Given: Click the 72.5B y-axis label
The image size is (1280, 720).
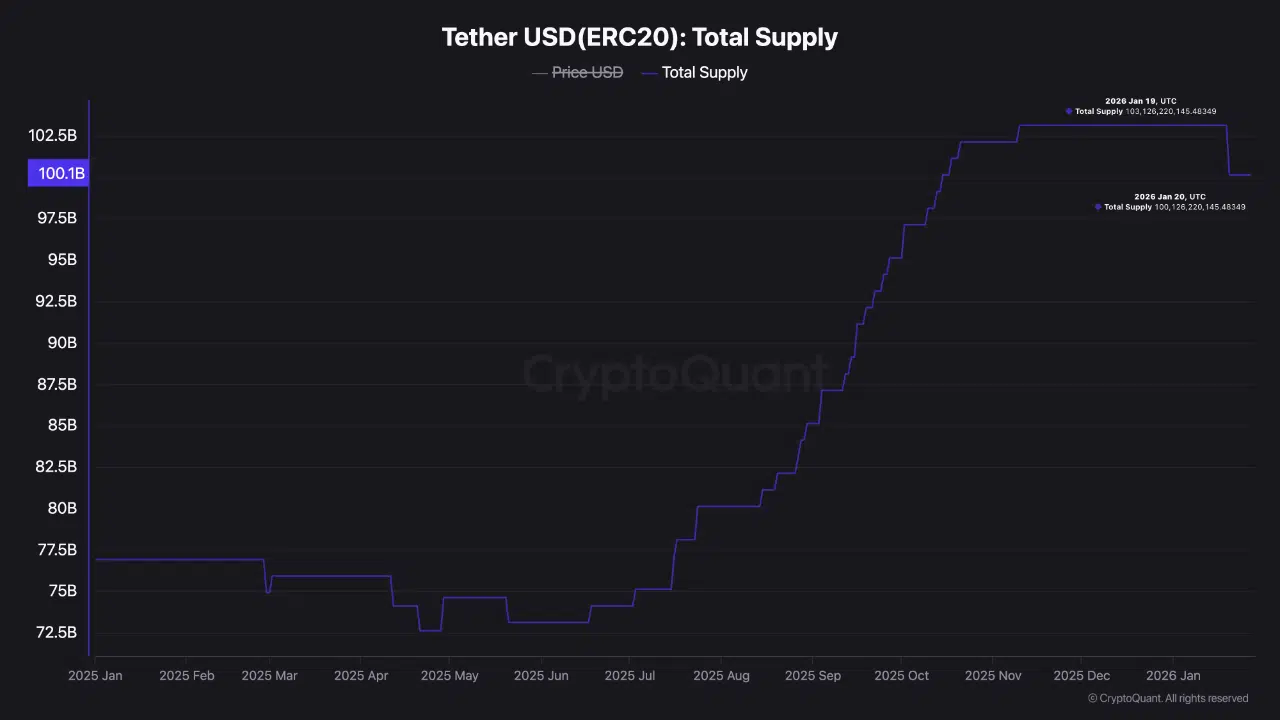Looking at the screenshot, I should coord(55,633).
